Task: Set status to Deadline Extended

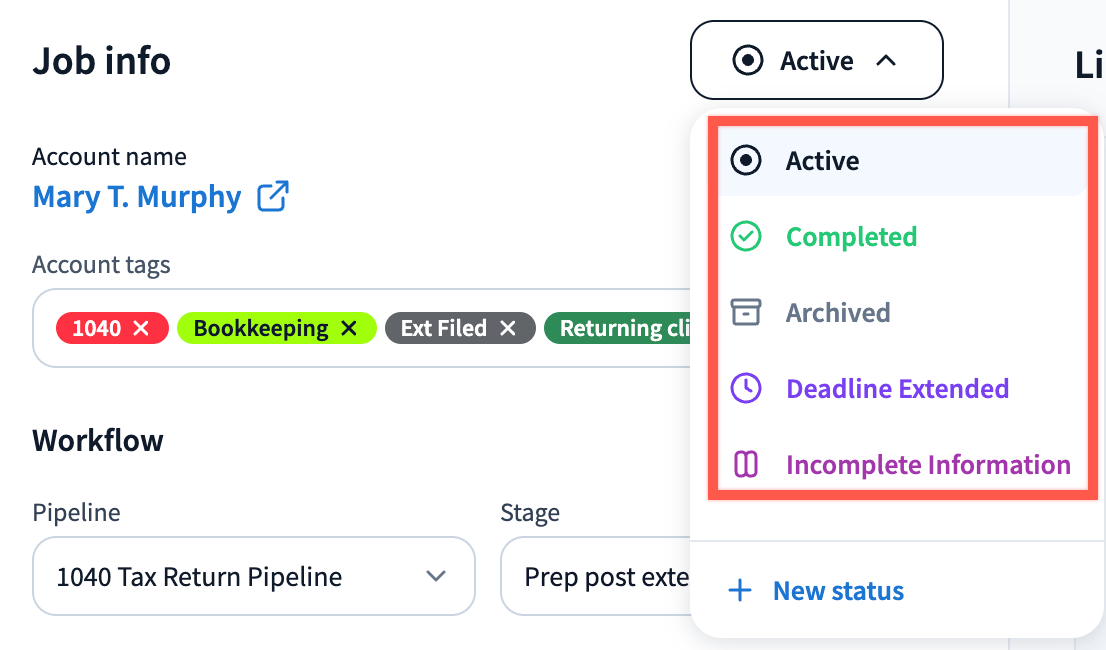Action: (897, 389)
